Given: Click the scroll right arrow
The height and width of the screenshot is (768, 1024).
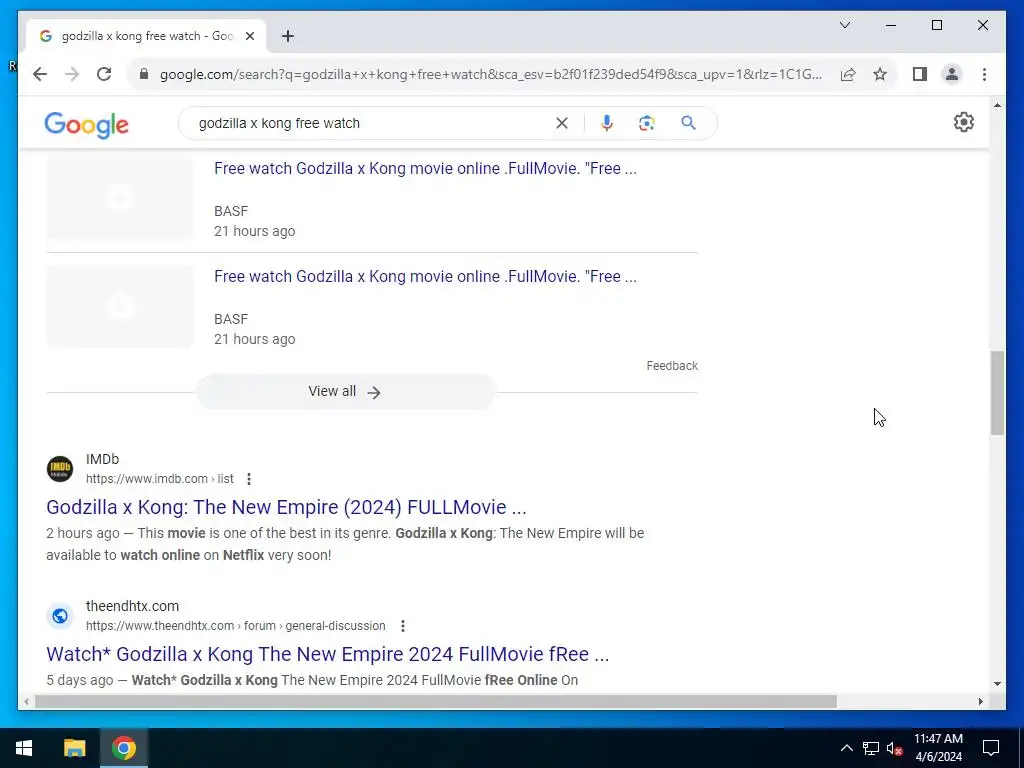Looking at the screenshot, I should click(x=980, y=701).
